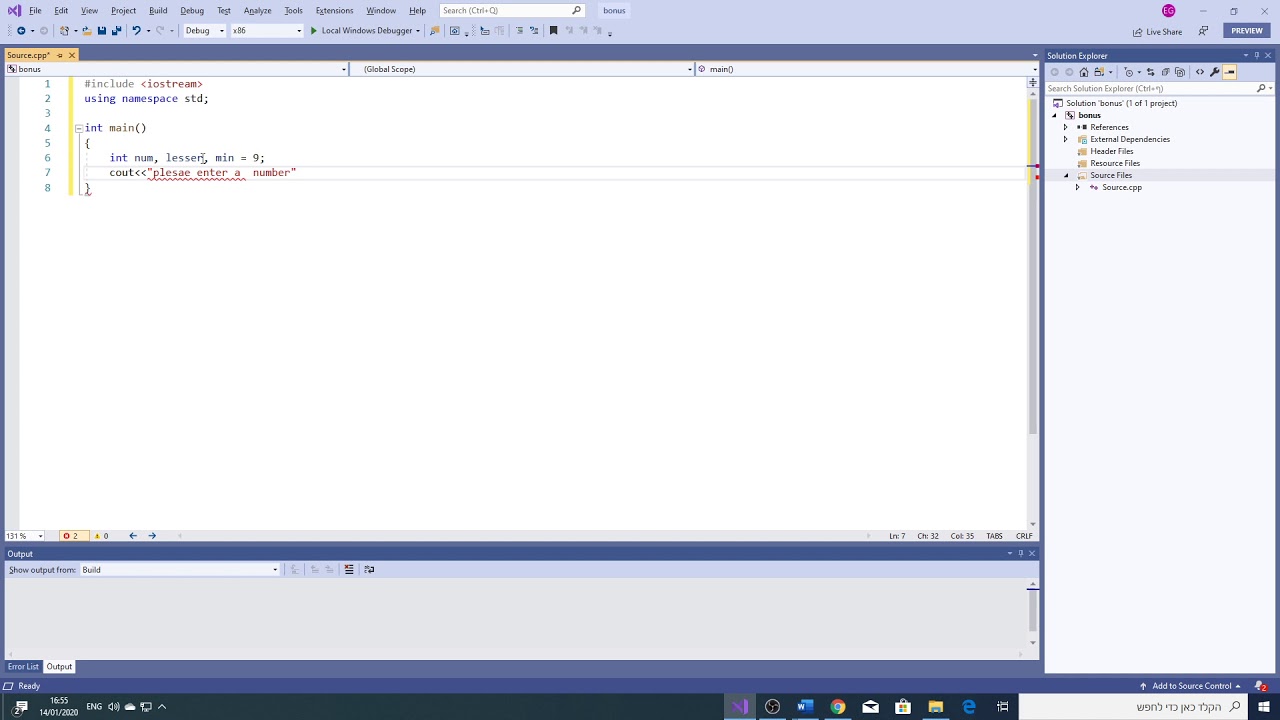
Task: Click the PREVIEW button
Action: (1247, 31)
